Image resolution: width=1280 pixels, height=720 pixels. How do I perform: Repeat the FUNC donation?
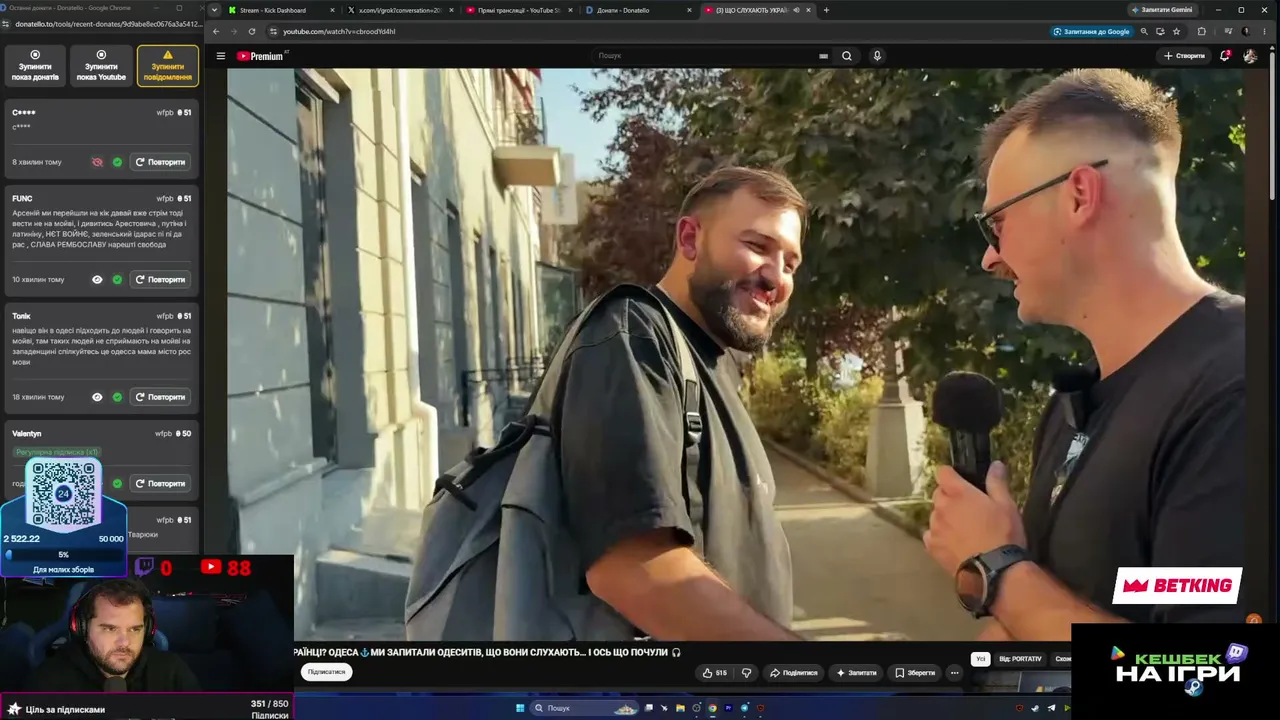click(x=160, y=280)
